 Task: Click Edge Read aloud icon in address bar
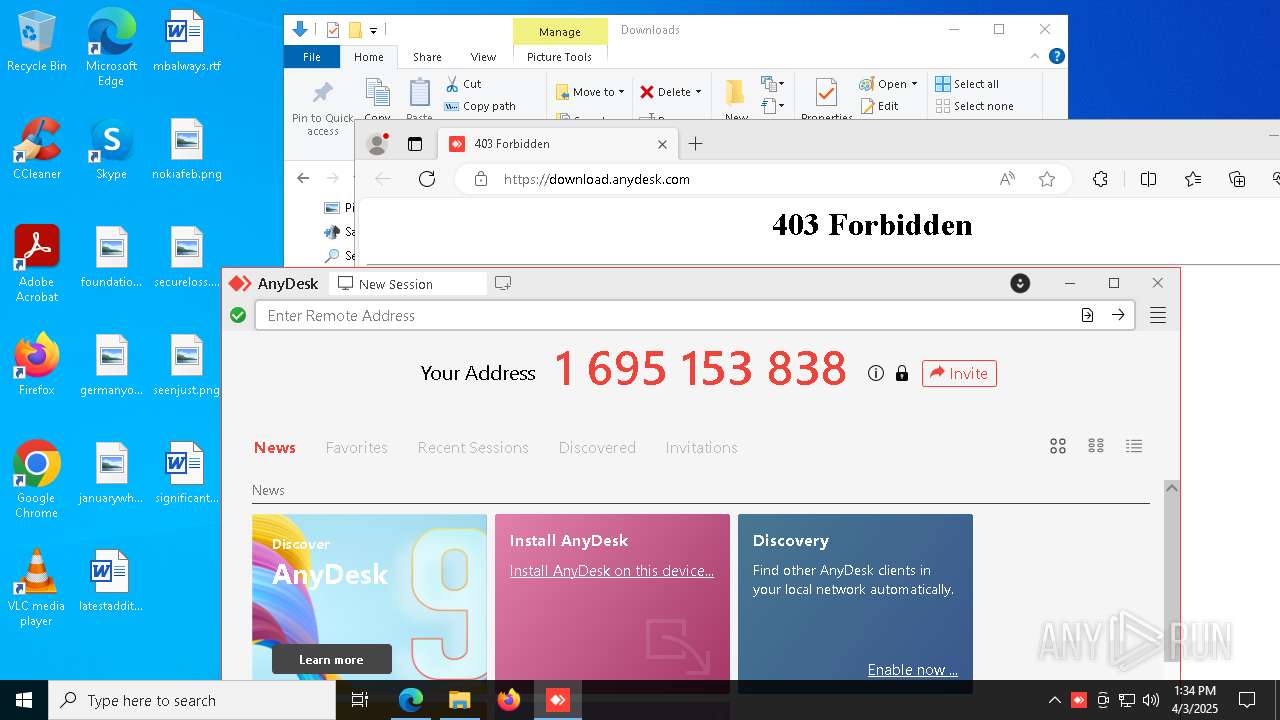(1007, 179)
